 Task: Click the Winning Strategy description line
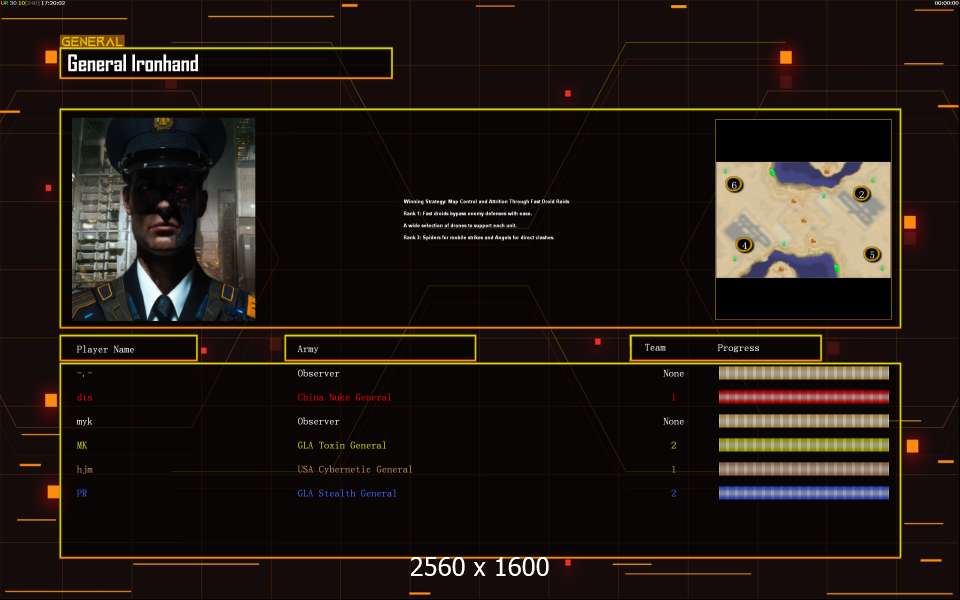pyautogui.click(x=486, y=201)
